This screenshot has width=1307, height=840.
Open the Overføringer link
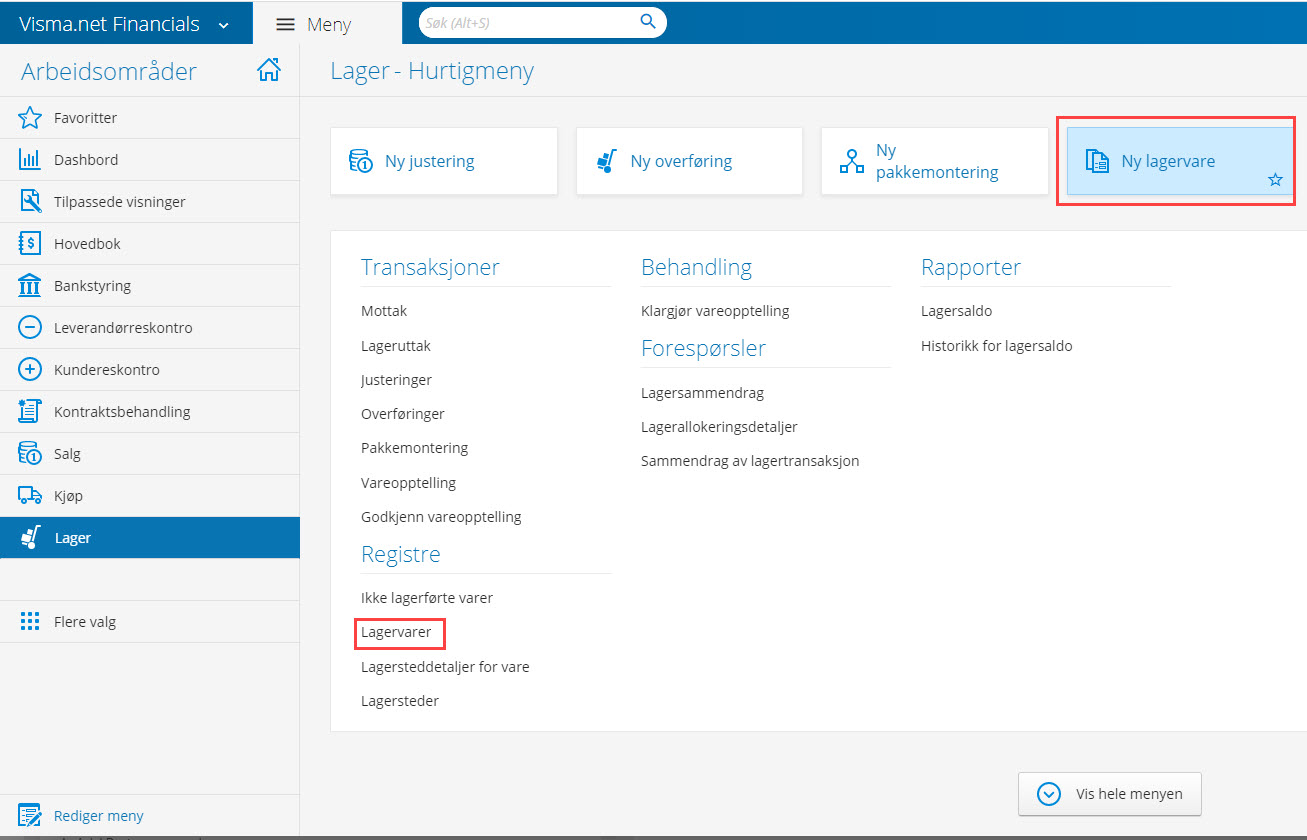tap(403, 414)
